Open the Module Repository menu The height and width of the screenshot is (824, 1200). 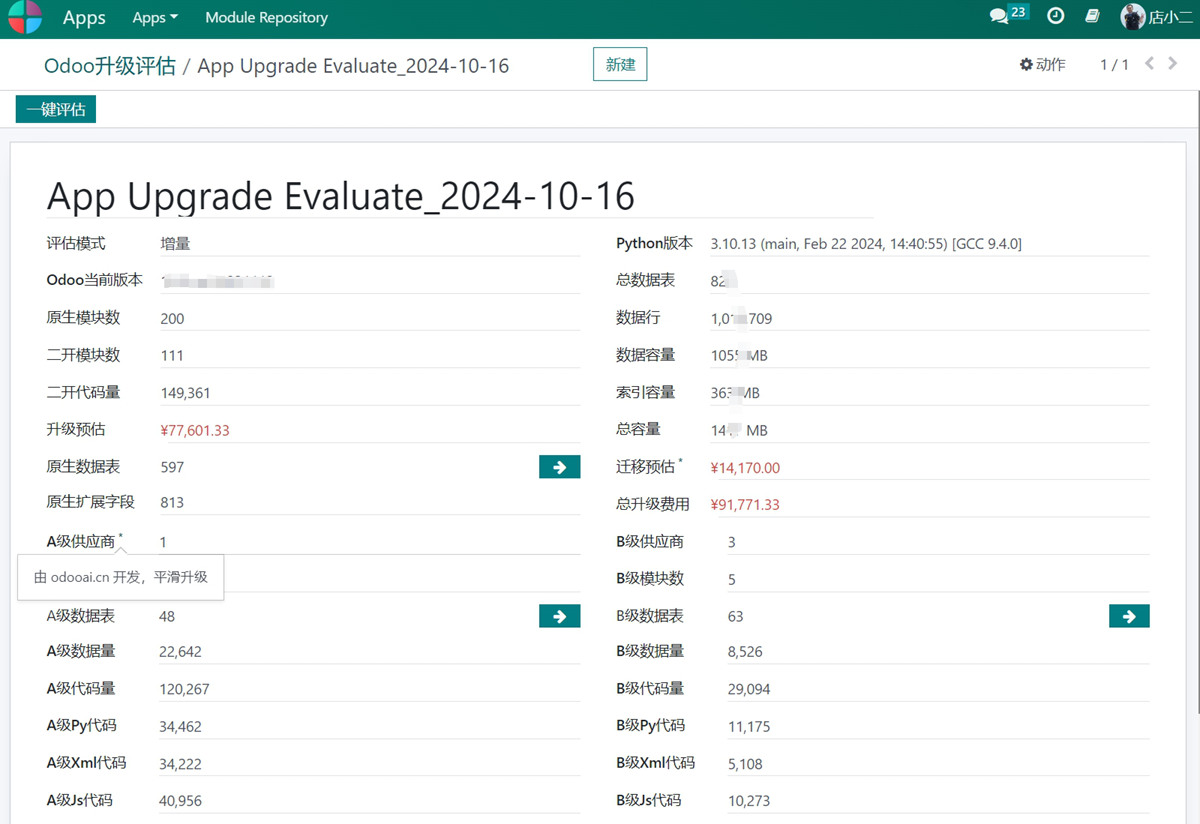coord(266,17)
